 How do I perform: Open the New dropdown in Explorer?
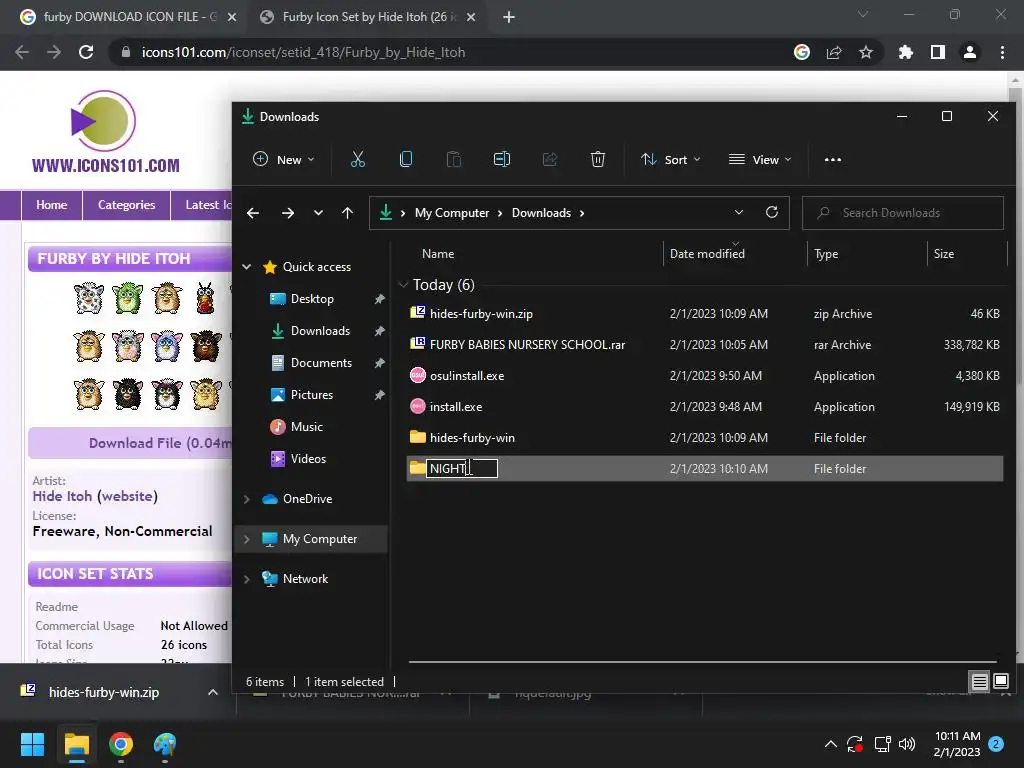(283, 159)
